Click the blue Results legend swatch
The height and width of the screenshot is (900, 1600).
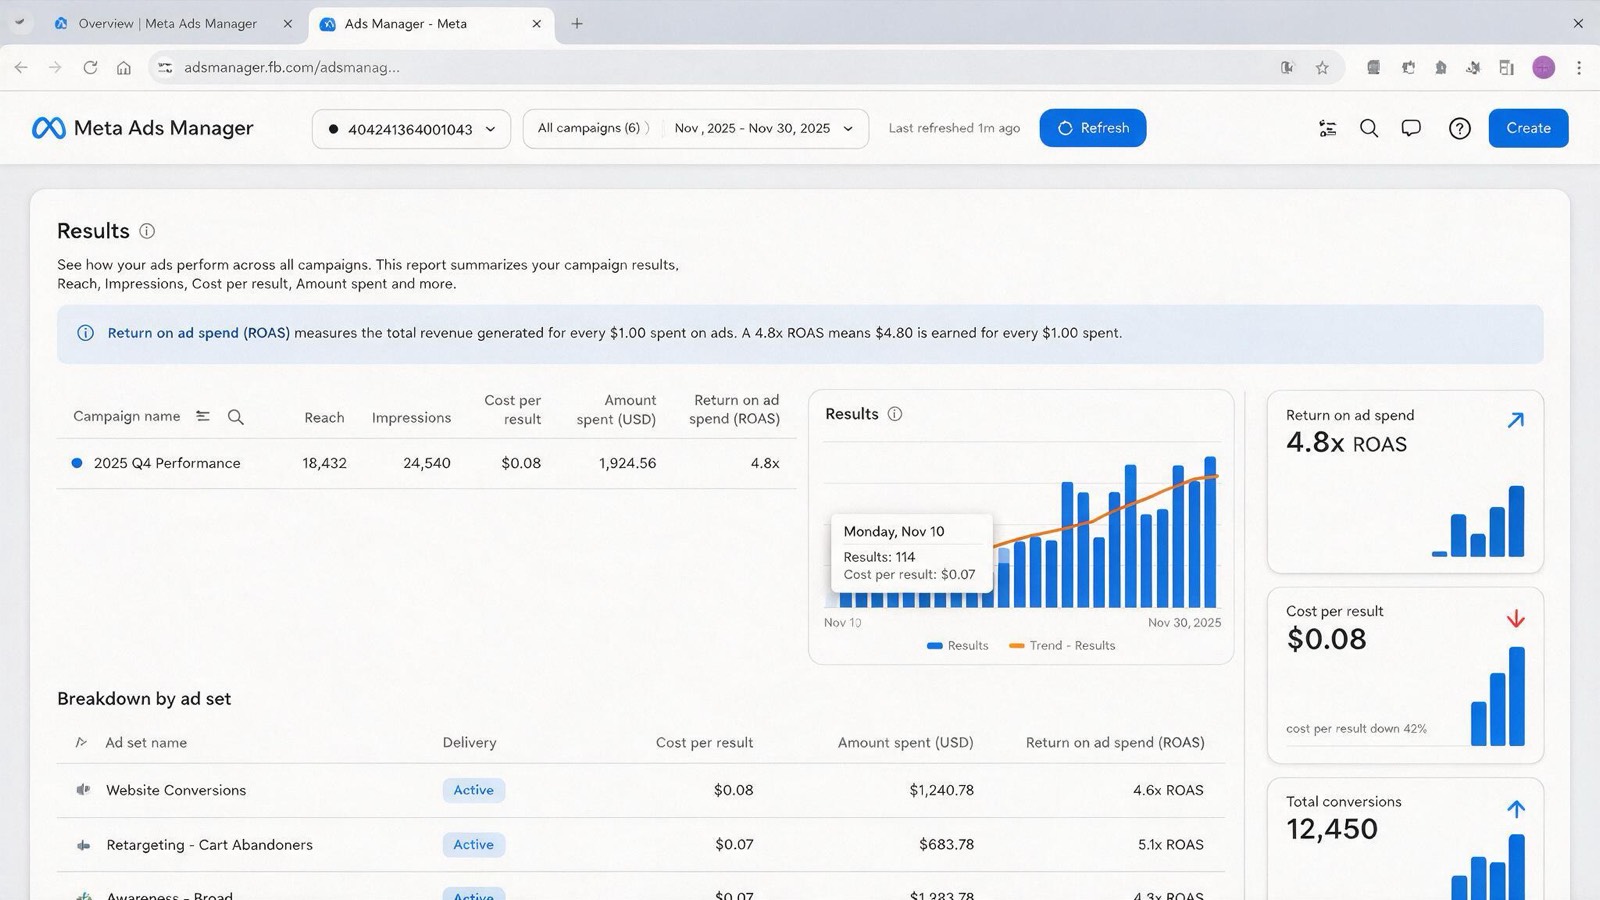(935, 646)
